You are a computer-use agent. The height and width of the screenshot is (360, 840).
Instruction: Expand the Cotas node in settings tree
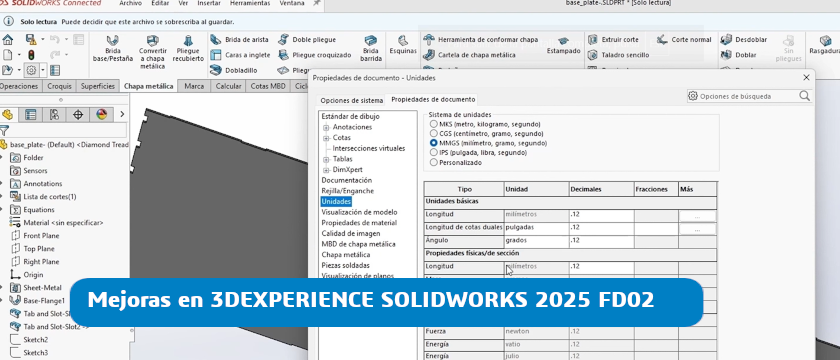[326, 138]
